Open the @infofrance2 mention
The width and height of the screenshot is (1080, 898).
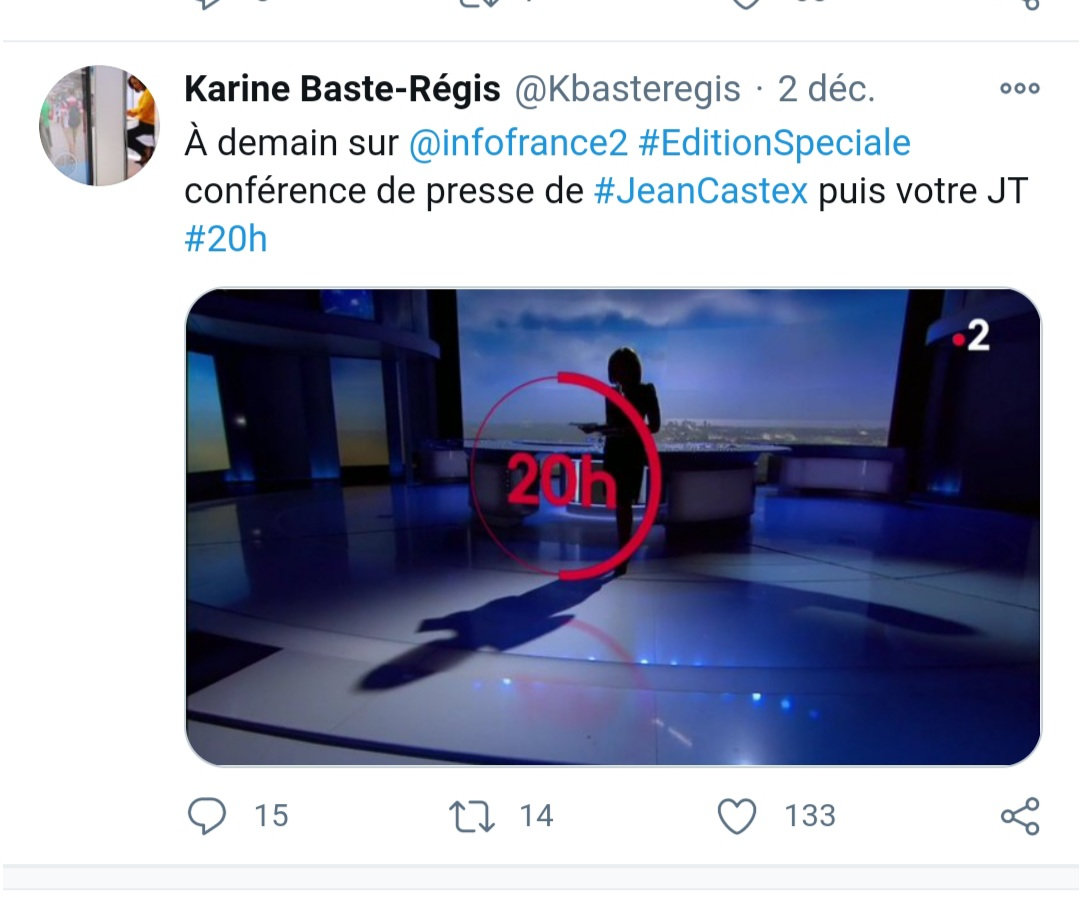pyautogui.click(x=518, y=143)
